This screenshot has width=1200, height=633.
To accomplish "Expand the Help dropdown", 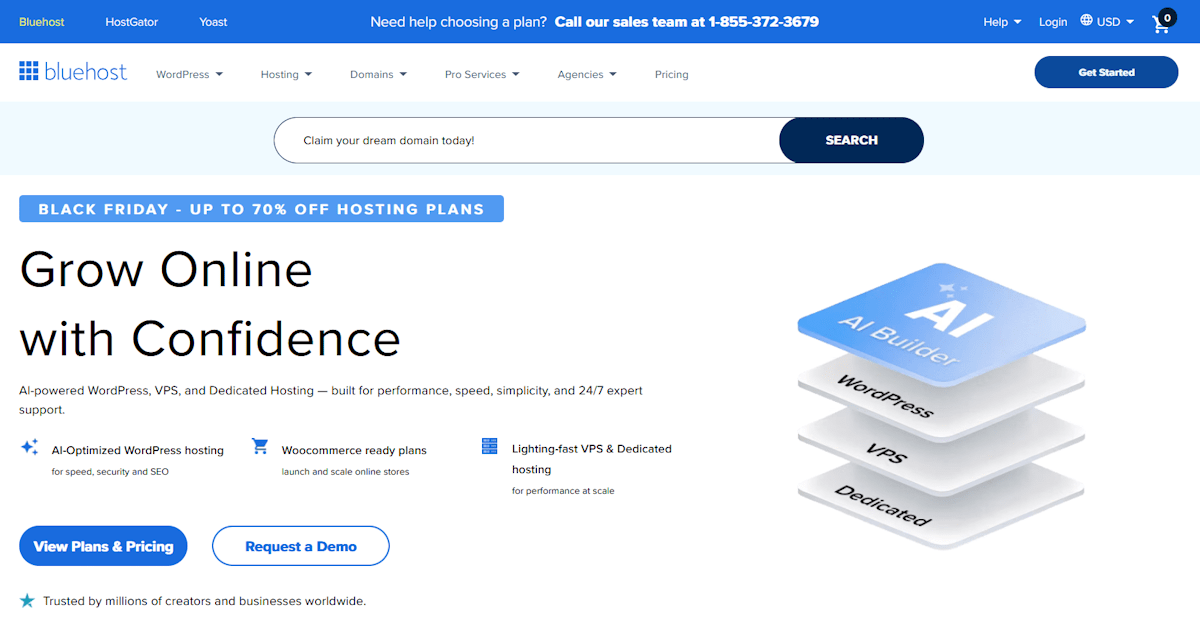I will tap(1001, 21).
